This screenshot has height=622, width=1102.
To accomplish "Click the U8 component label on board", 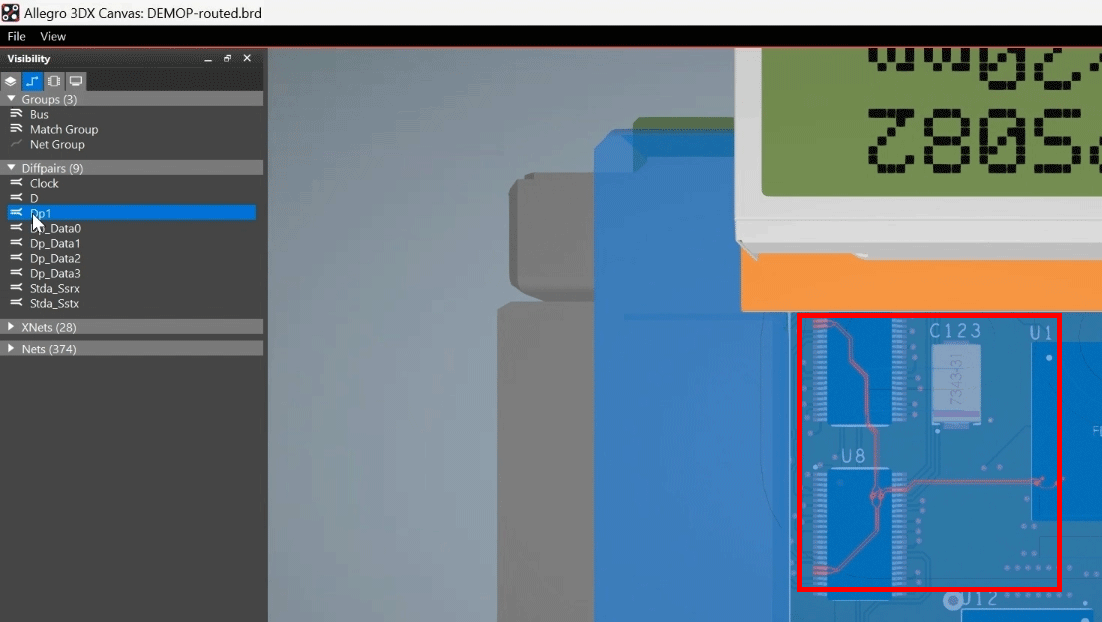I will 853,457.
